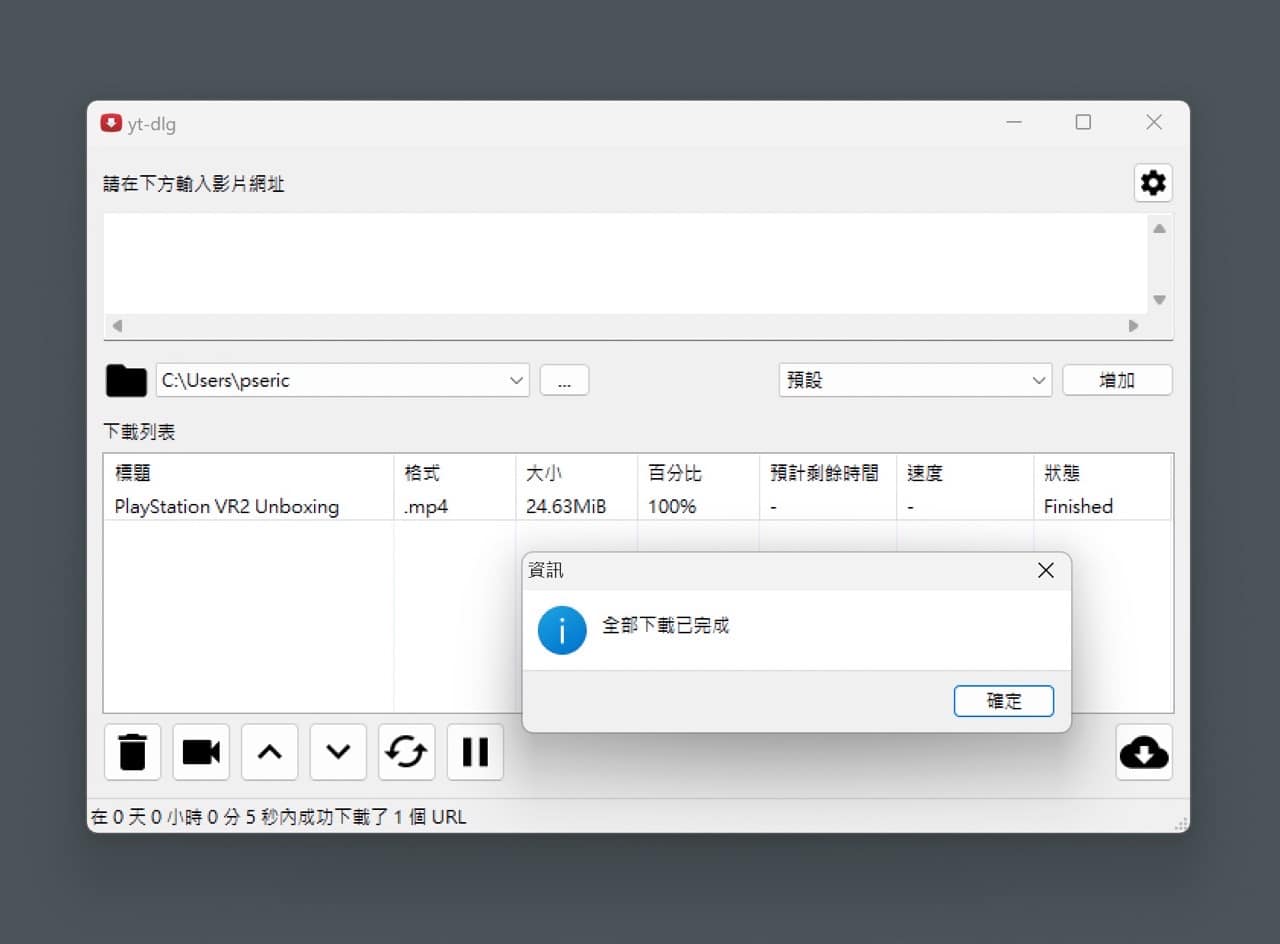Start download with the cloud download icon
1280x944 pixels.
(x=1144, y=752)
